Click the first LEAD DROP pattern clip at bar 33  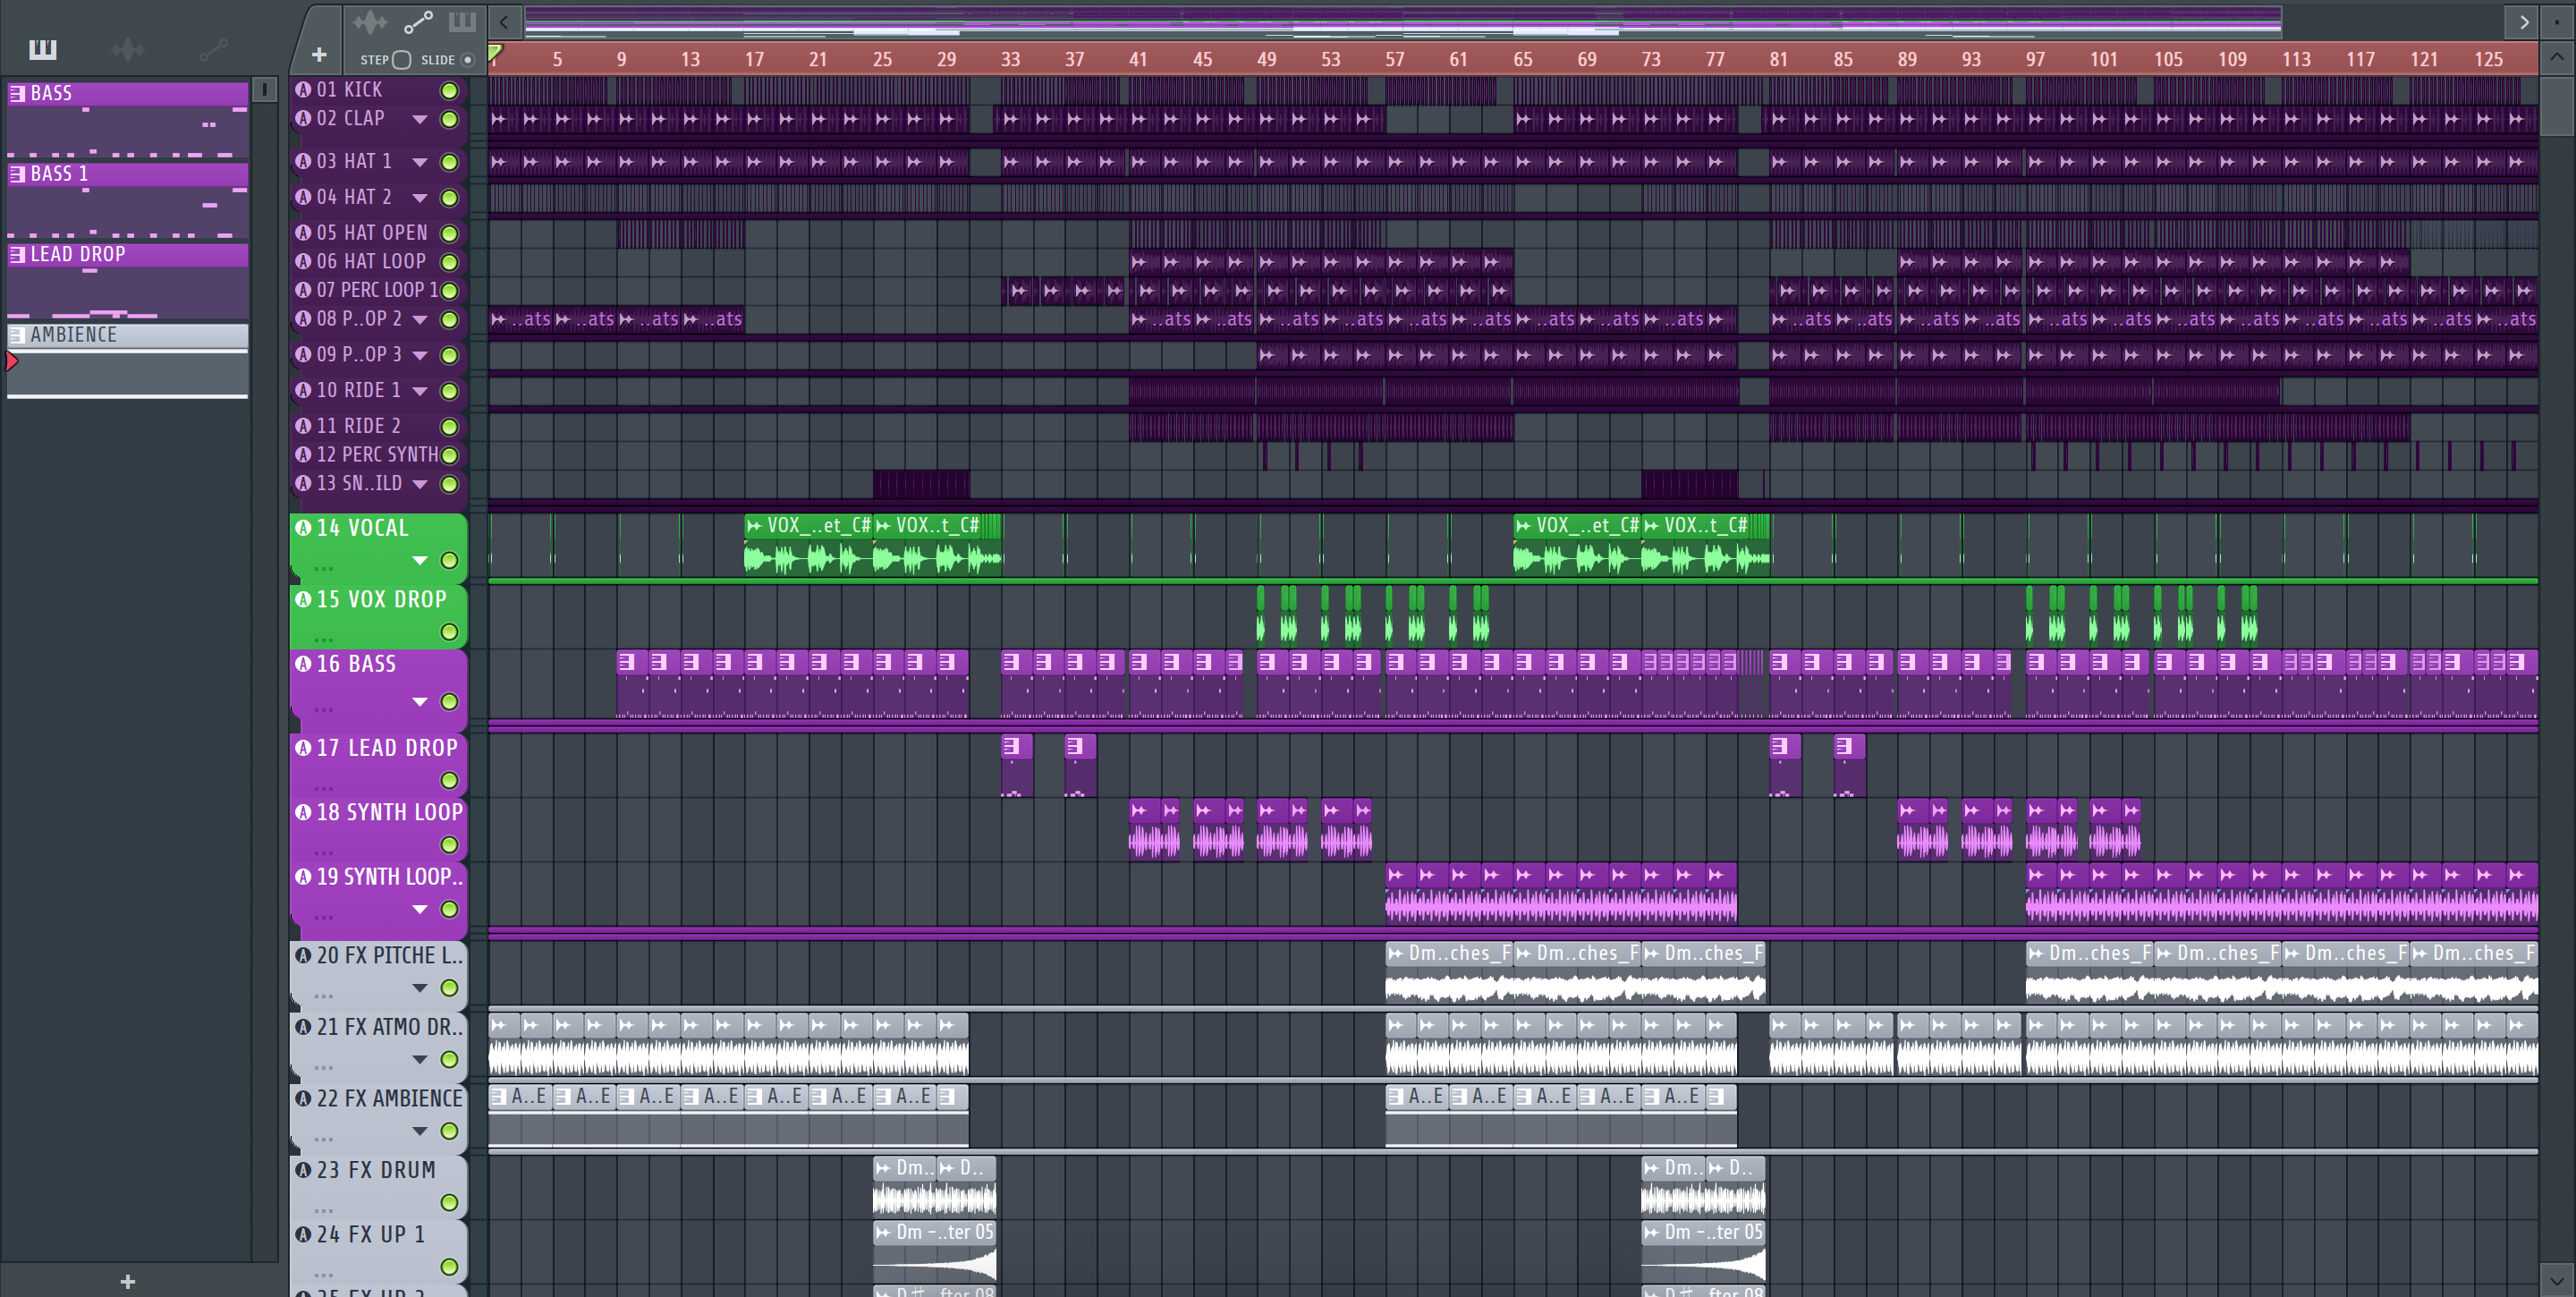click(1017, 765)
